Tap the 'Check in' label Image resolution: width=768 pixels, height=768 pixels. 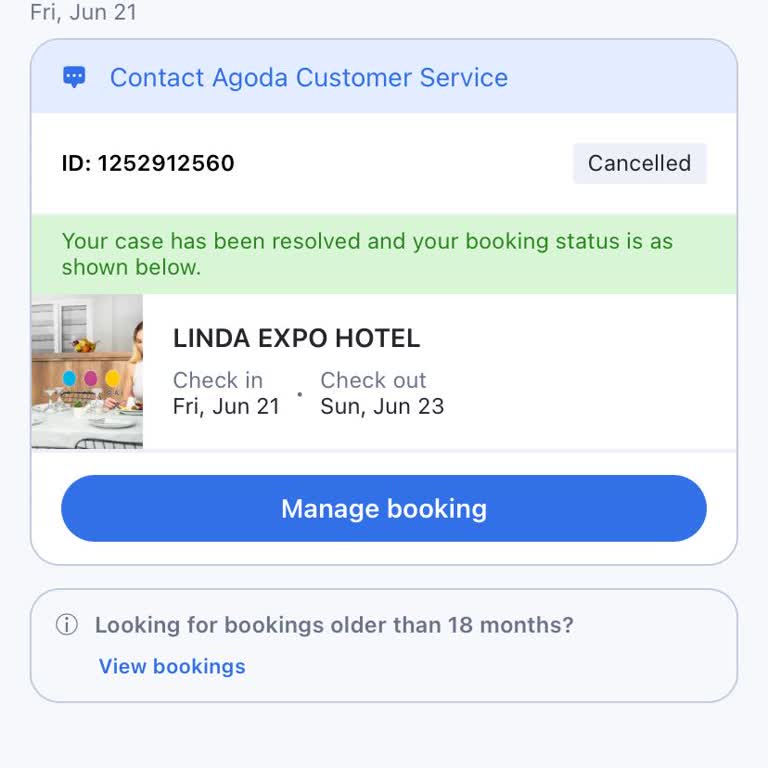[x=218, y=380]
